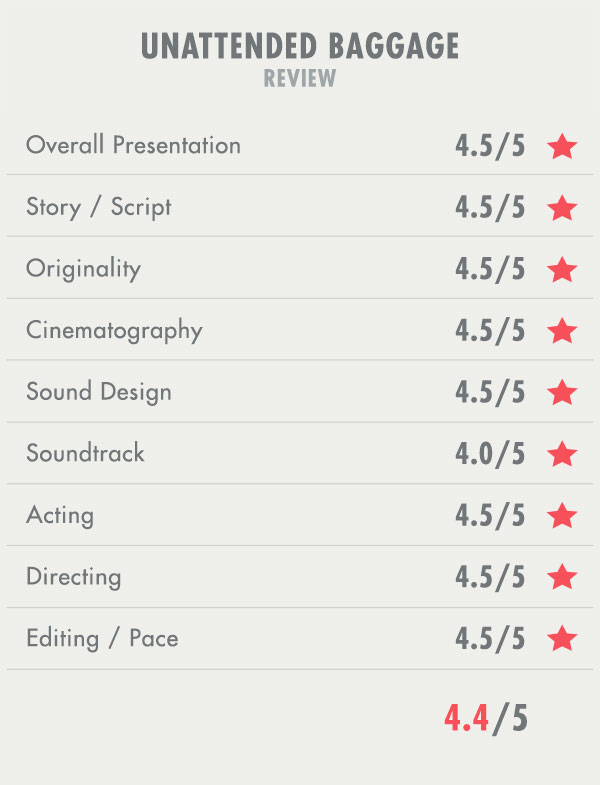This screenshot has height=785, width=600.
Task: Click the star next to Story / Script
Action: tap(562, 208)
